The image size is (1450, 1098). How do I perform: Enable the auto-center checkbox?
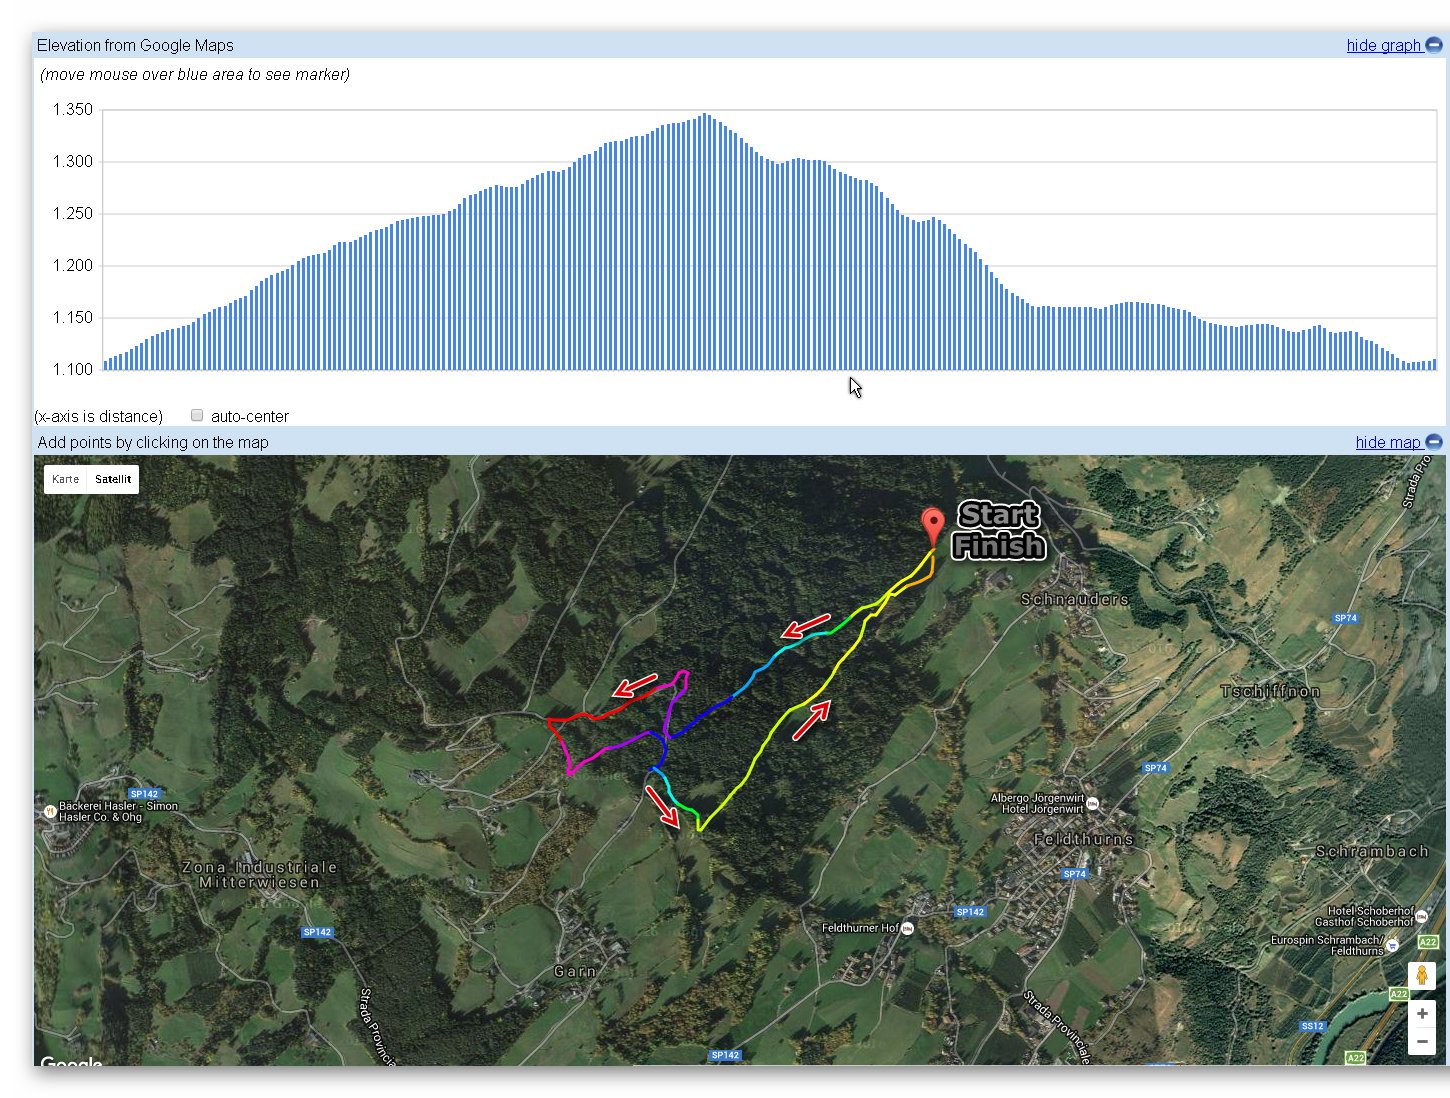click(x=197, y=415)
